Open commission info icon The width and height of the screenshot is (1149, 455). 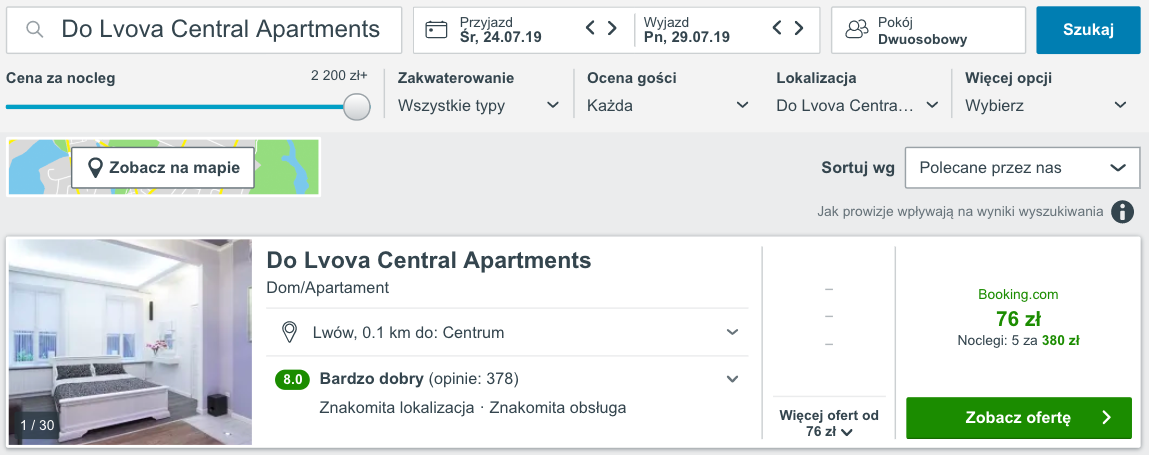pyautogui.click(x=1122, y=212)
